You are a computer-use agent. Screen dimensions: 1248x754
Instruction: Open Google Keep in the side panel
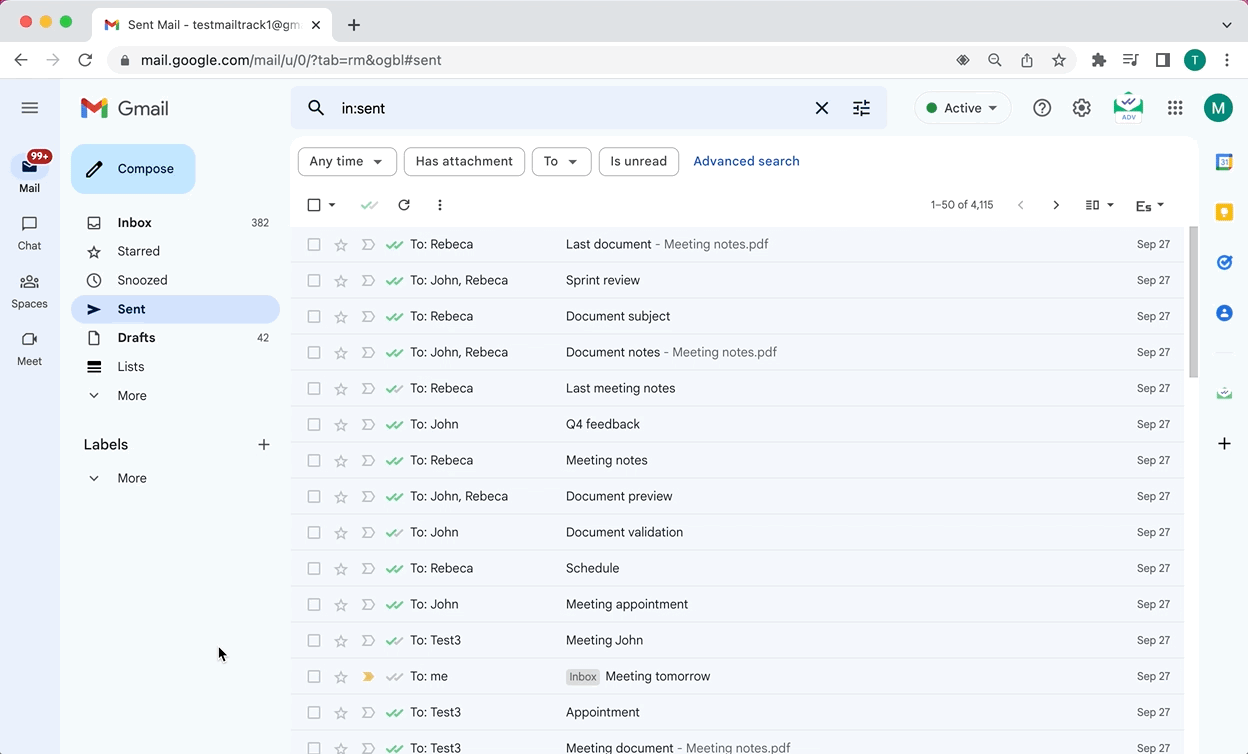point(1224,212)
